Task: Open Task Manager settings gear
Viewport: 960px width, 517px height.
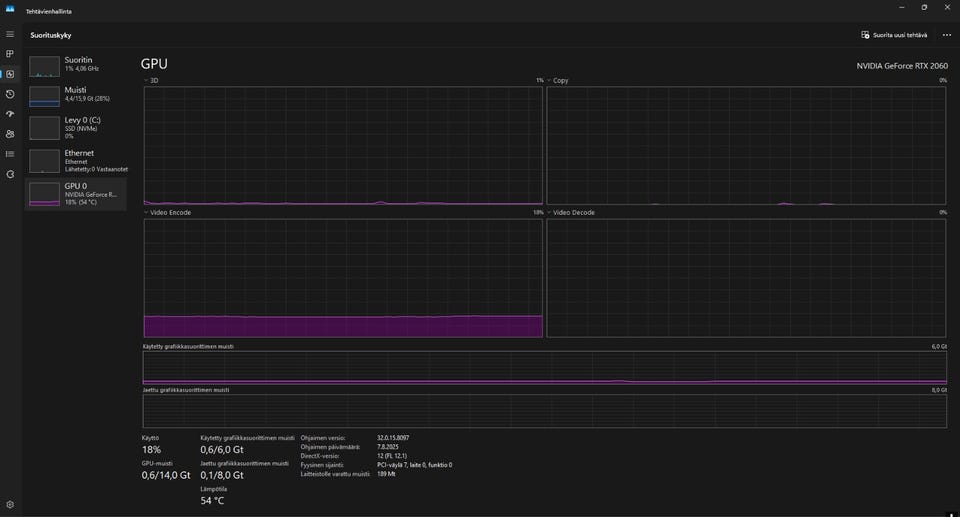Action: [10, 505]
